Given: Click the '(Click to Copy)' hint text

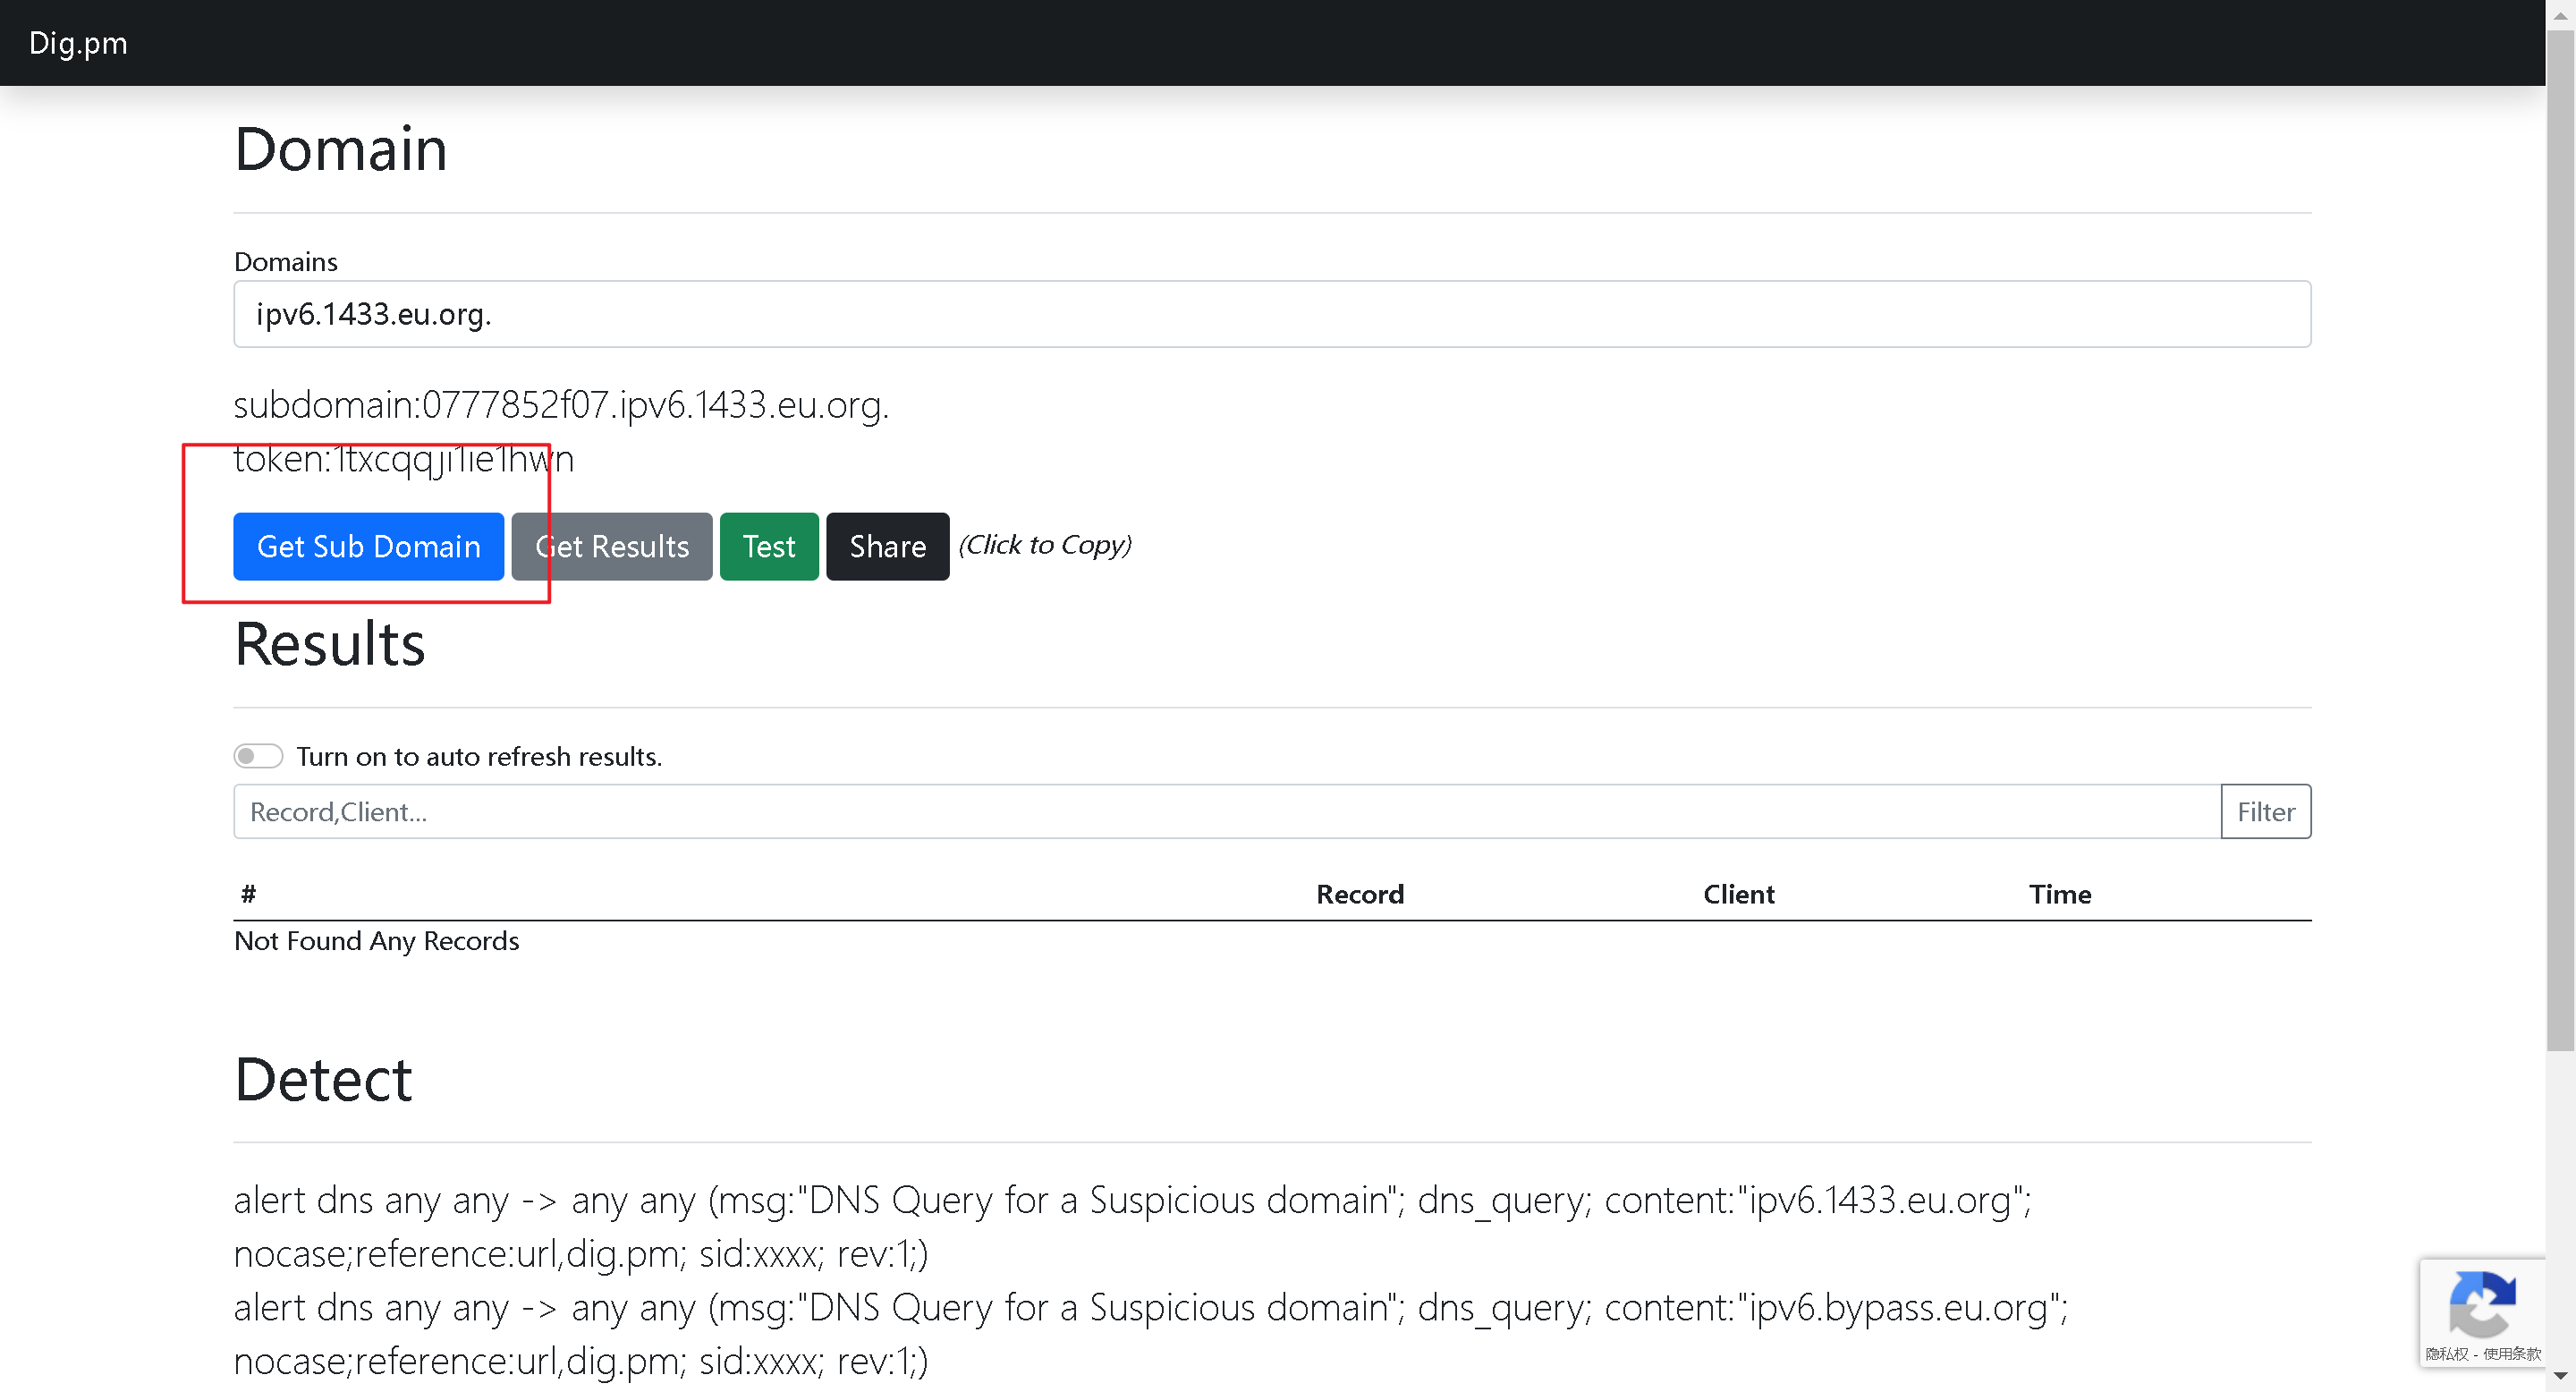Looking at the screenshot, I should [x=1045, y=545].
